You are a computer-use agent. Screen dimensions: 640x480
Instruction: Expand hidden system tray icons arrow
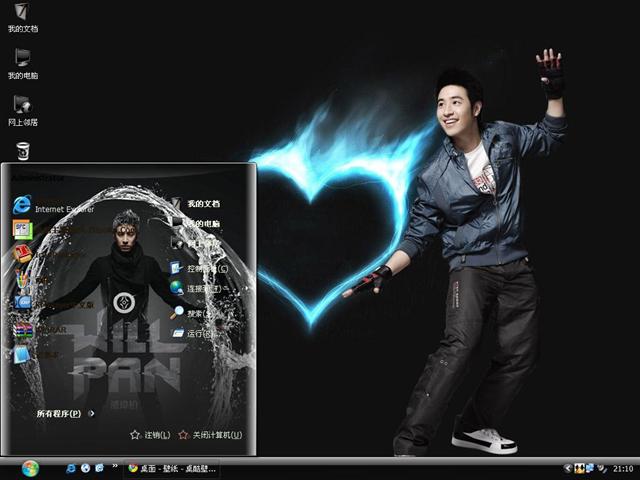click(x=567, y=468)
